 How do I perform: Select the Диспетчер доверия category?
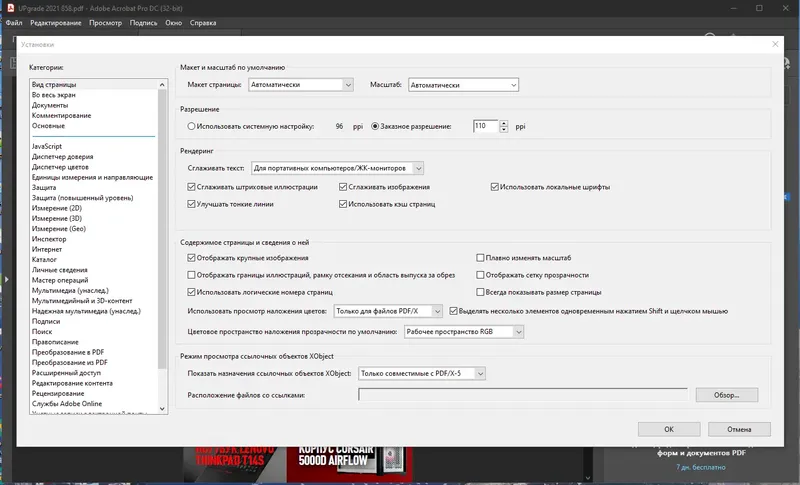tap(62, 157)
